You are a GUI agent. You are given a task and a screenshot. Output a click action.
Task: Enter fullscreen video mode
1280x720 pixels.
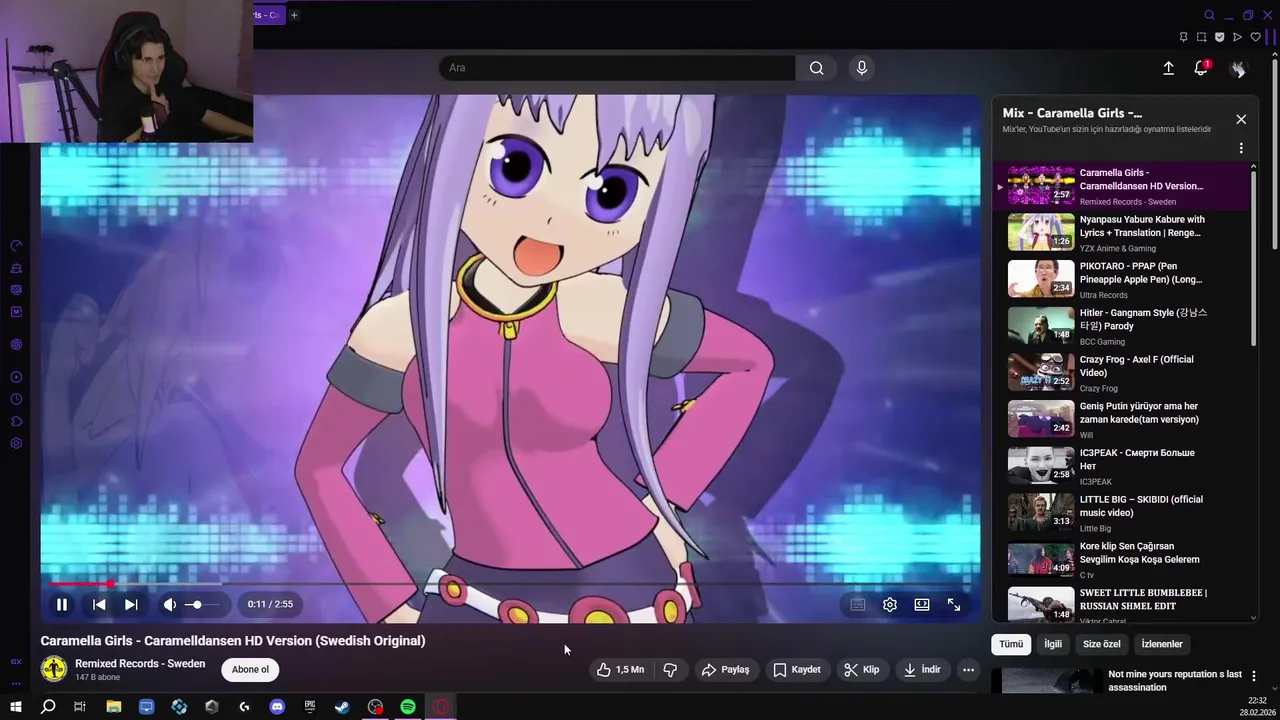click(x=954, y=604)
